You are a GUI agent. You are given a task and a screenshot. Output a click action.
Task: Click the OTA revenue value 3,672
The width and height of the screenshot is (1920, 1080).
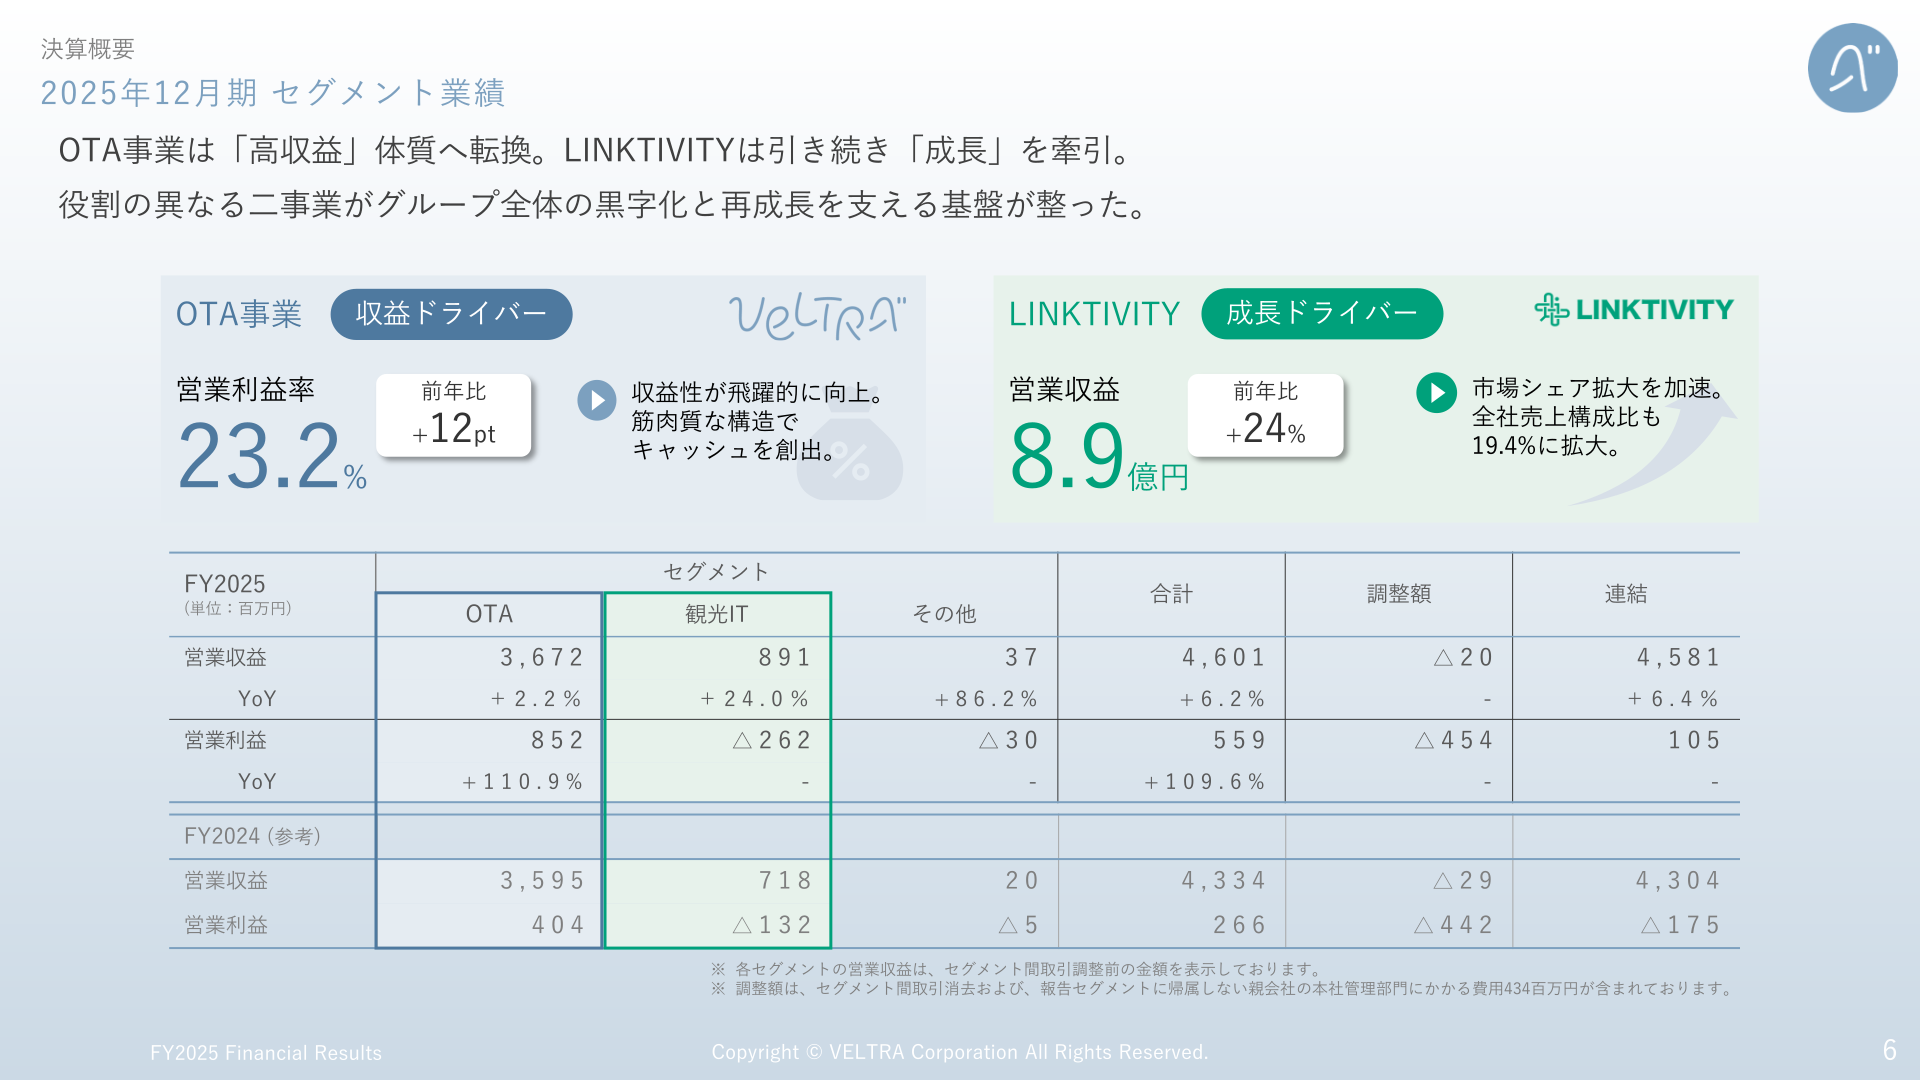542,657
